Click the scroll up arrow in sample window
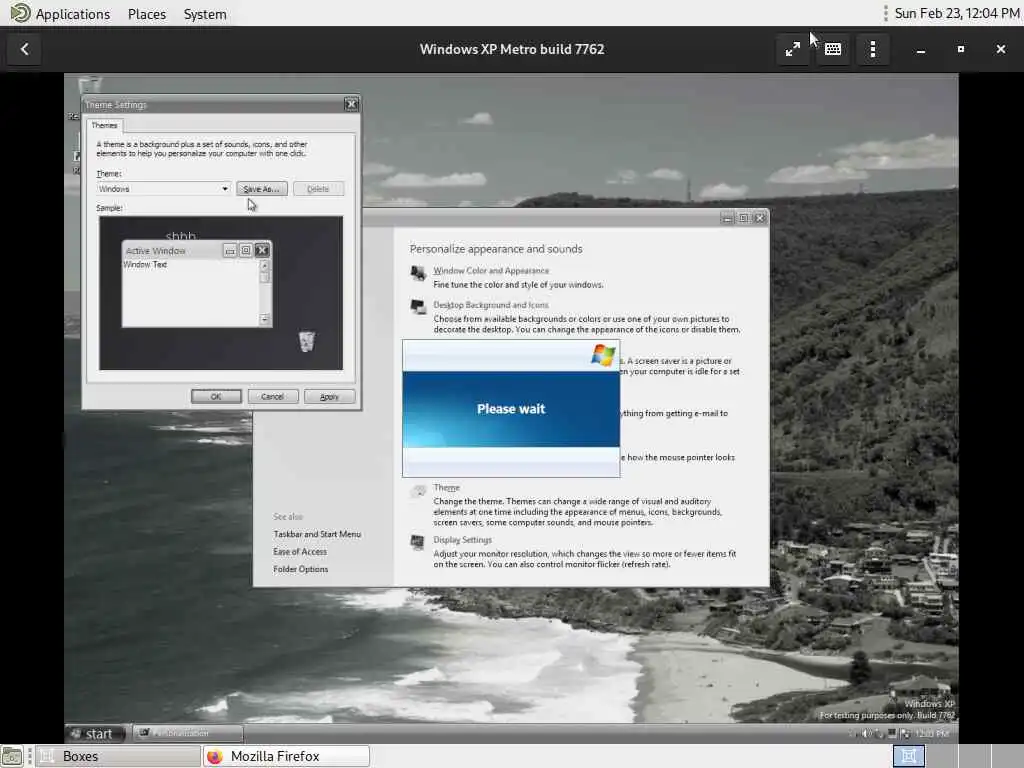The image size is (1024, 768). click(x=264, y=264)
